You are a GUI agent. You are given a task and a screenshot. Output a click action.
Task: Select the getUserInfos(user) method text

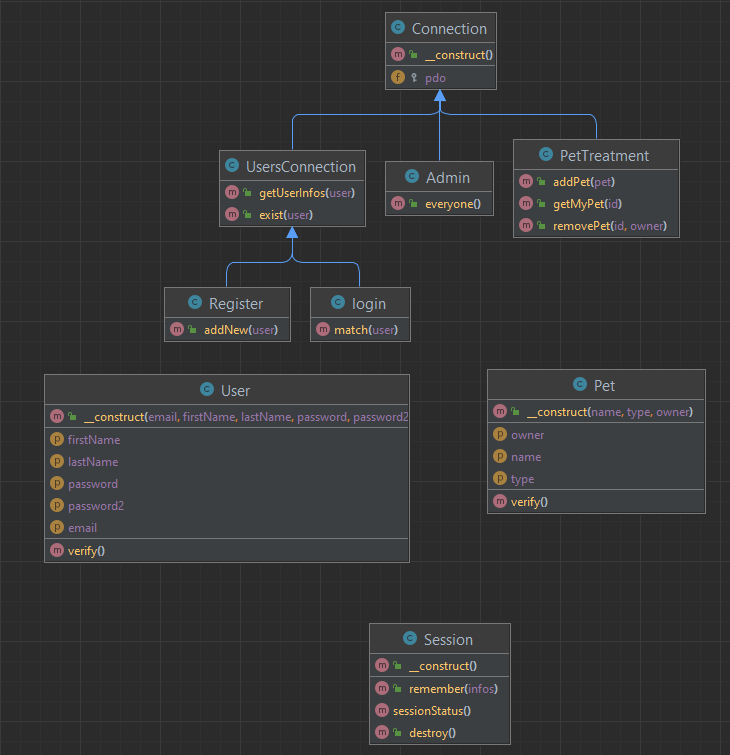[307, 193]
